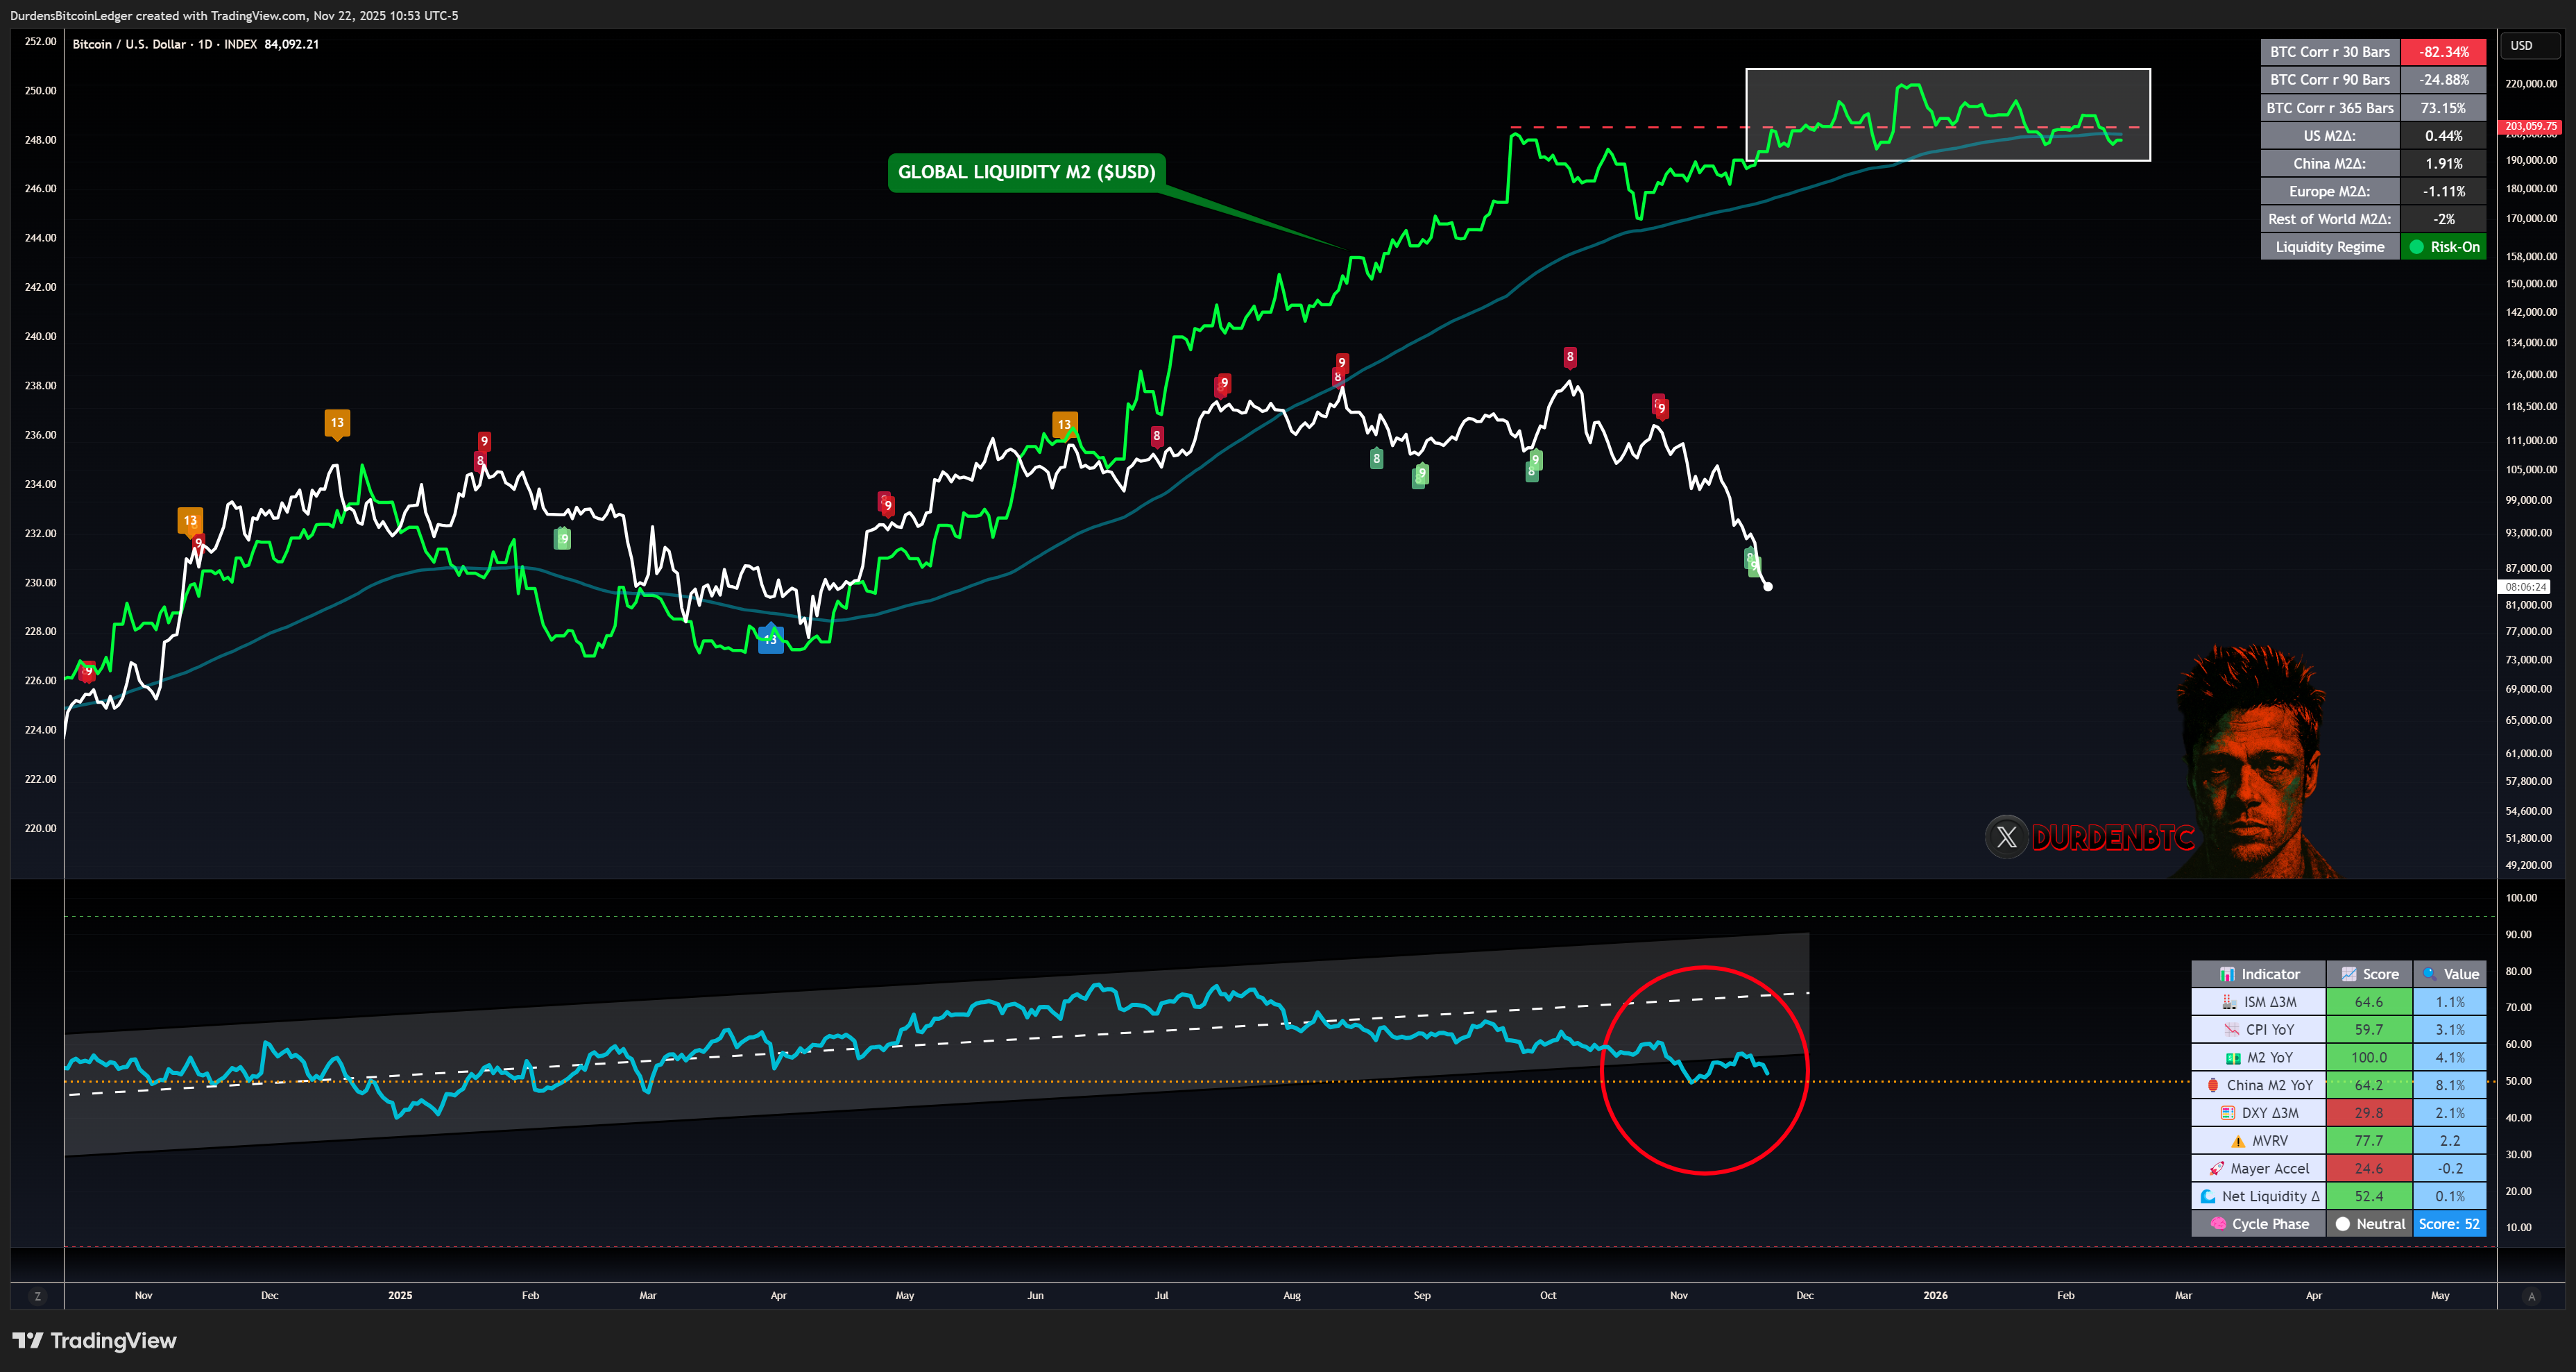The width and height of the screenshot is (2576, 1372).
Task: Click the magnifying glass icon in Value header
Action: tap(2429, 974)
